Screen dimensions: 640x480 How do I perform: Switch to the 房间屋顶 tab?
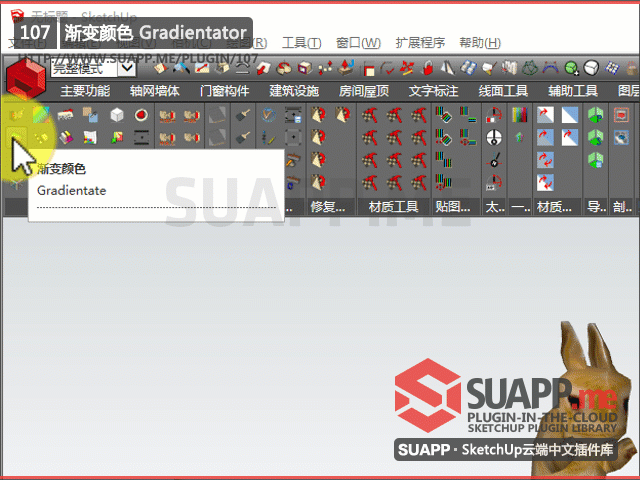pos(364,91)
